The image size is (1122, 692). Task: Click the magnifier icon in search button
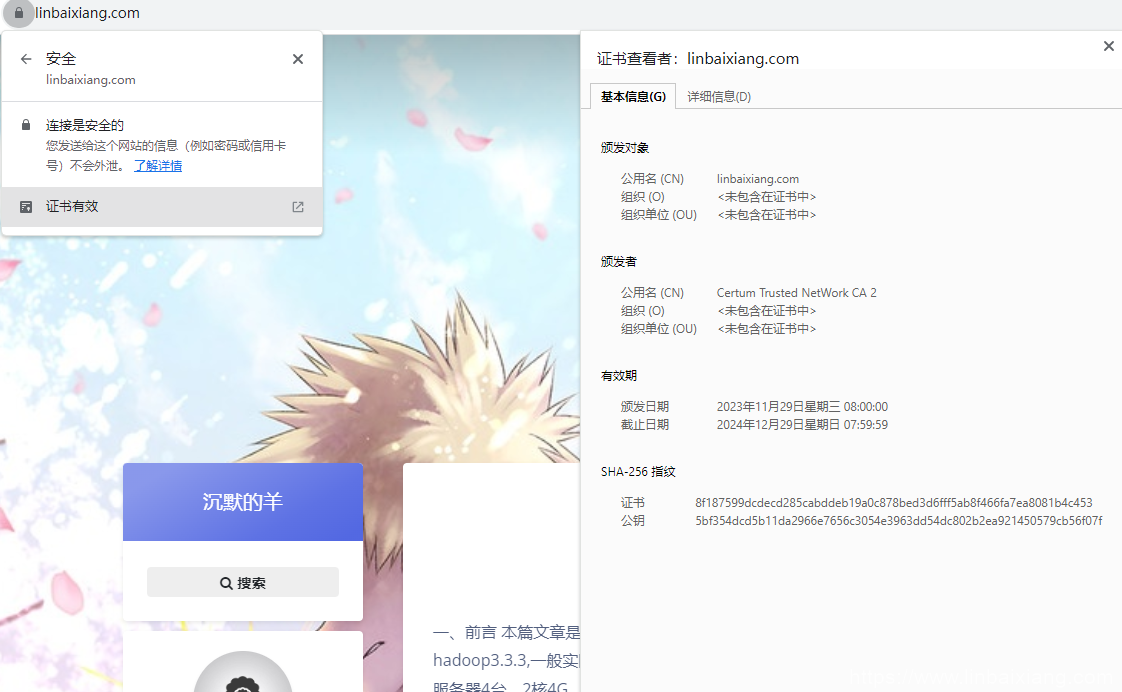(226, 583)
